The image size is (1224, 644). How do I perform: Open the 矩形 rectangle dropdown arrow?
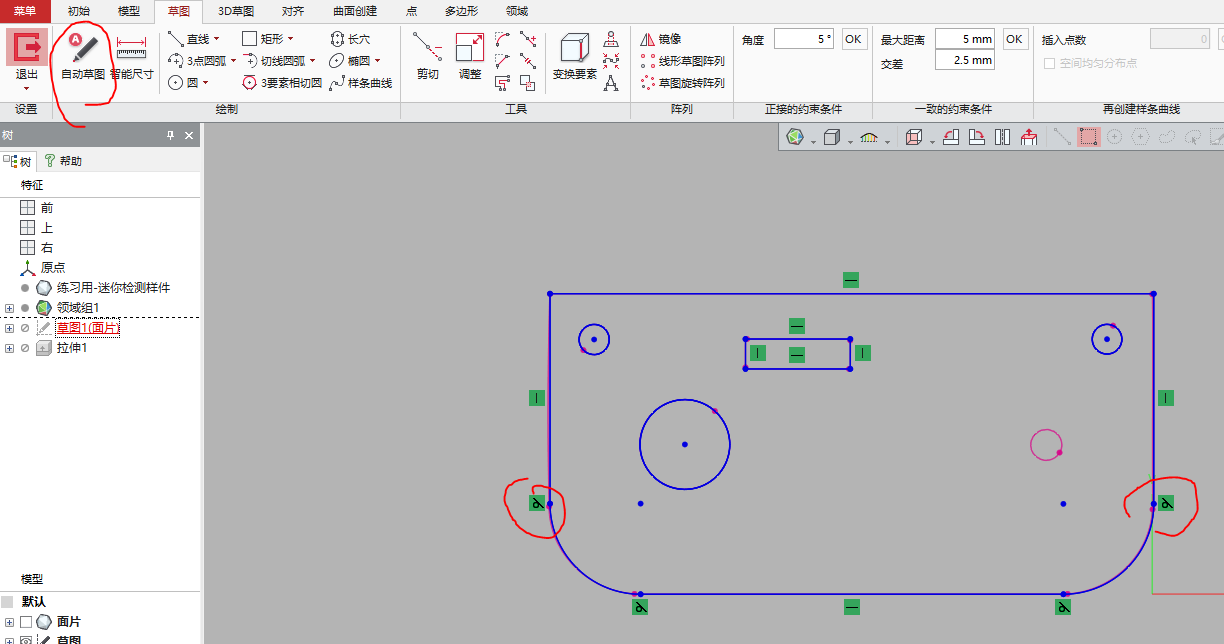pyautogui.click(x=290, y=39)
